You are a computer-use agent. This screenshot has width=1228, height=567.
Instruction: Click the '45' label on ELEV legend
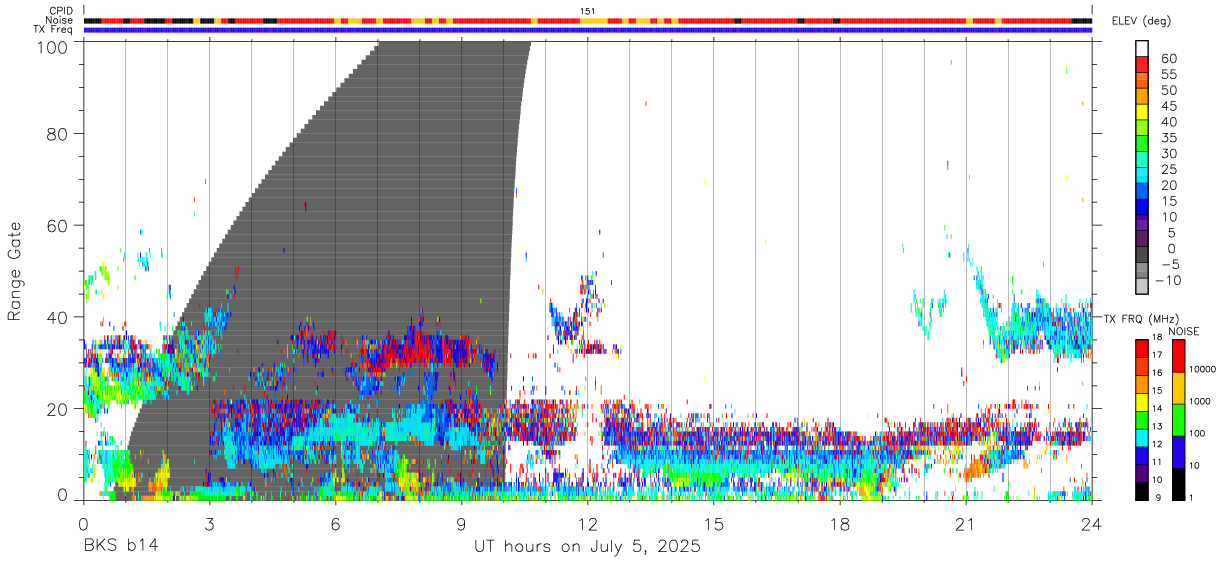click(x=1169, y=106)
